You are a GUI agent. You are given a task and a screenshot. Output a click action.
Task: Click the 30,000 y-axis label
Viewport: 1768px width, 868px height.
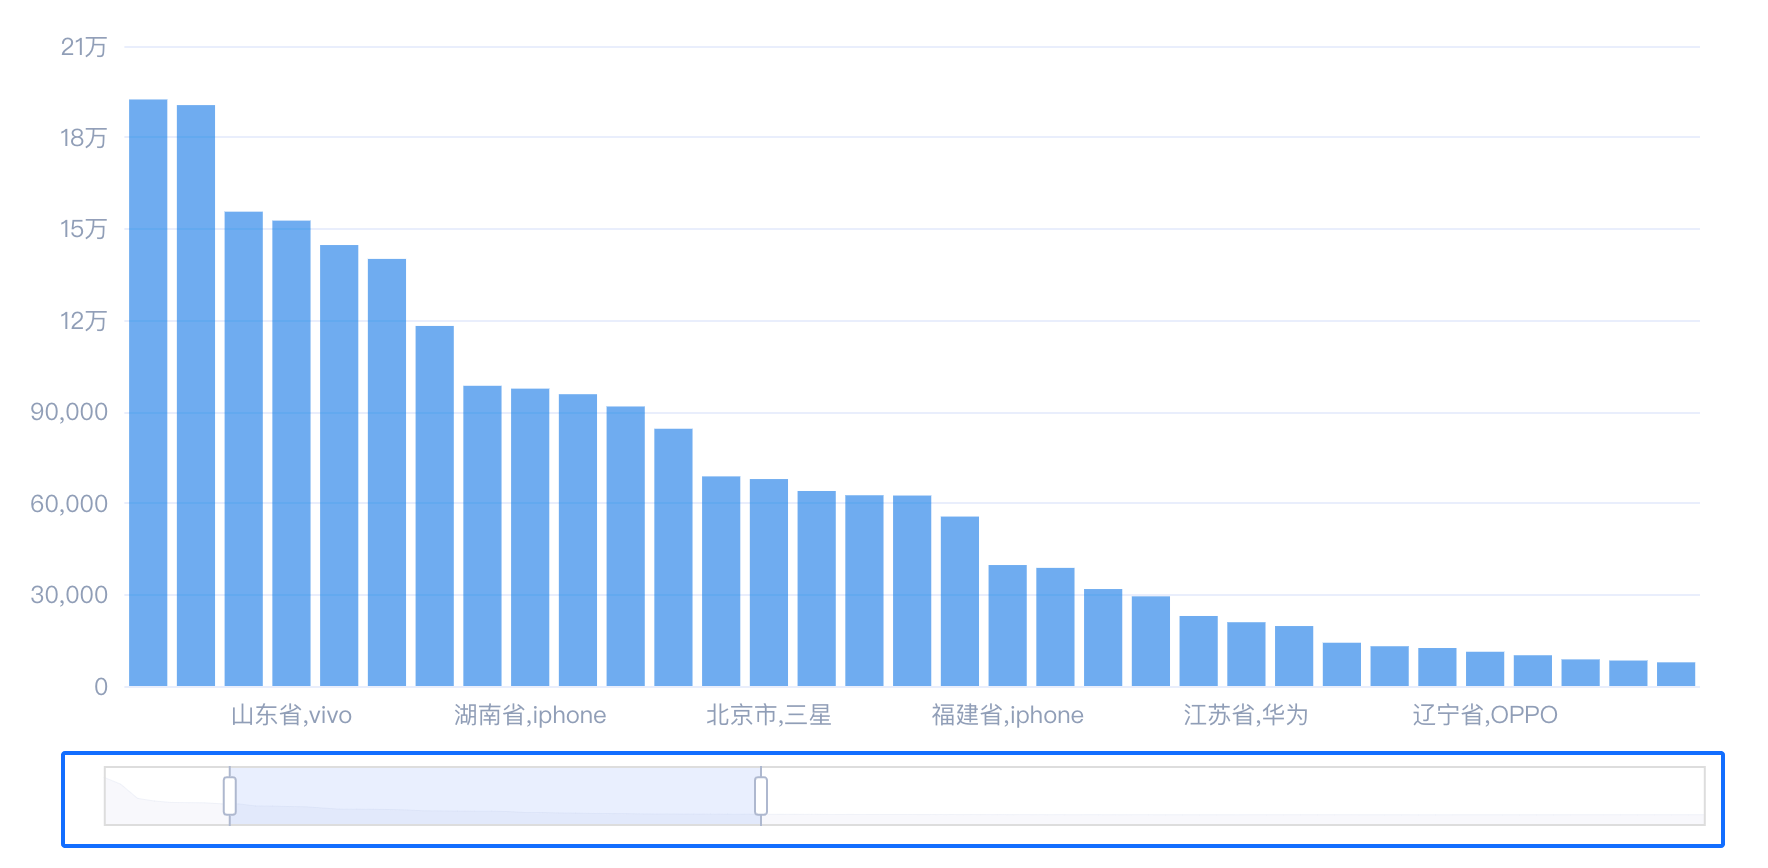coord(69,595)
